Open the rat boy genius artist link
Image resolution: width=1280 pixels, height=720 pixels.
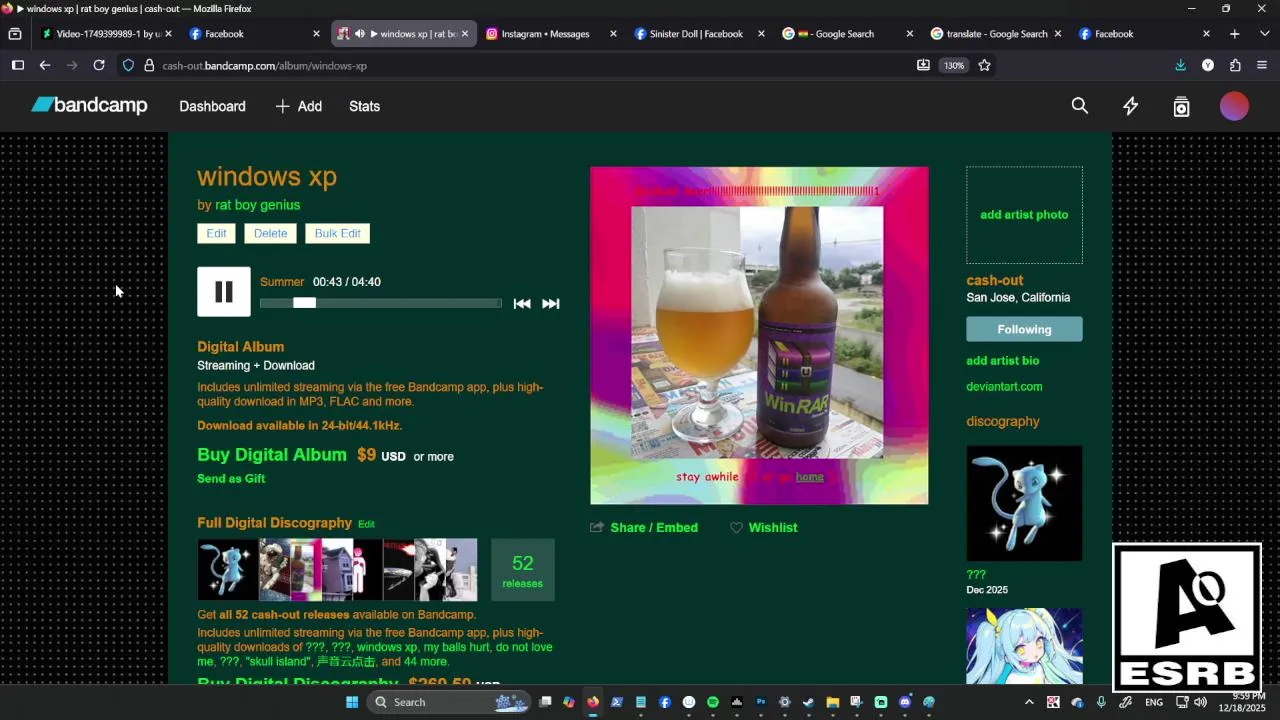(x=257, y=205)
